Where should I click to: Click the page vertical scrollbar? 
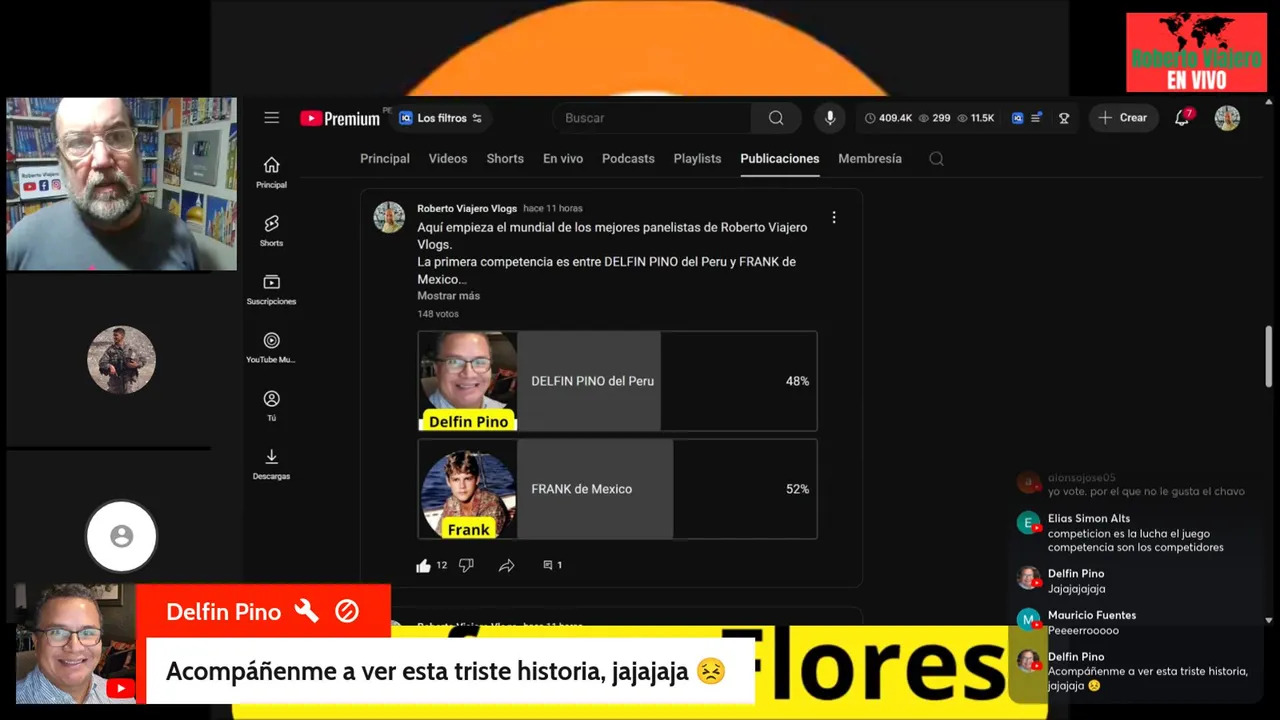click(x=1269, y=355)
